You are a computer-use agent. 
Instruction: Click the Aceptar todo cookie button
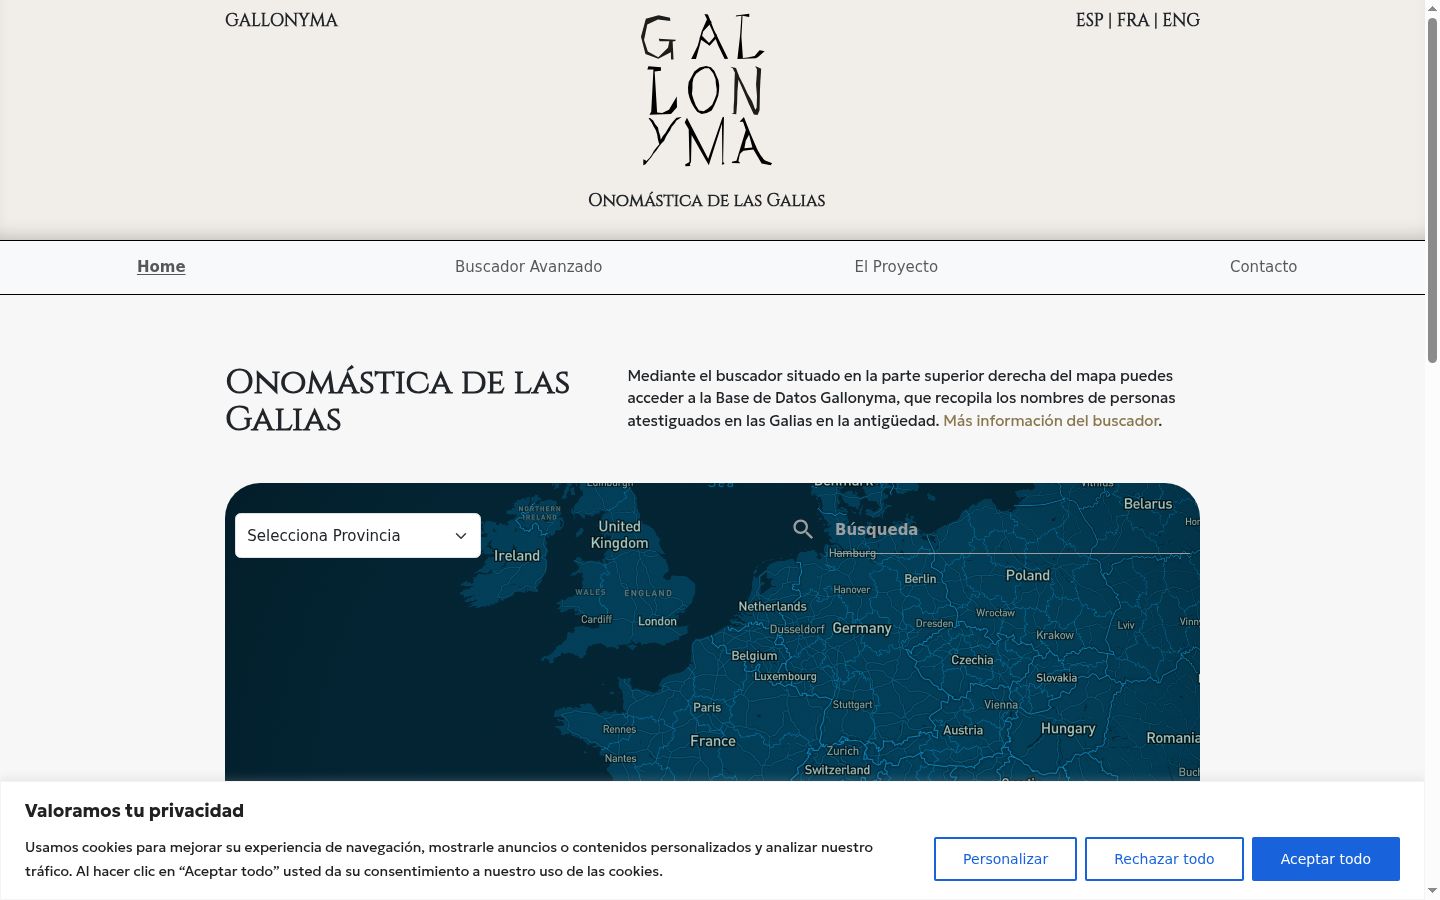[1326, 859]
